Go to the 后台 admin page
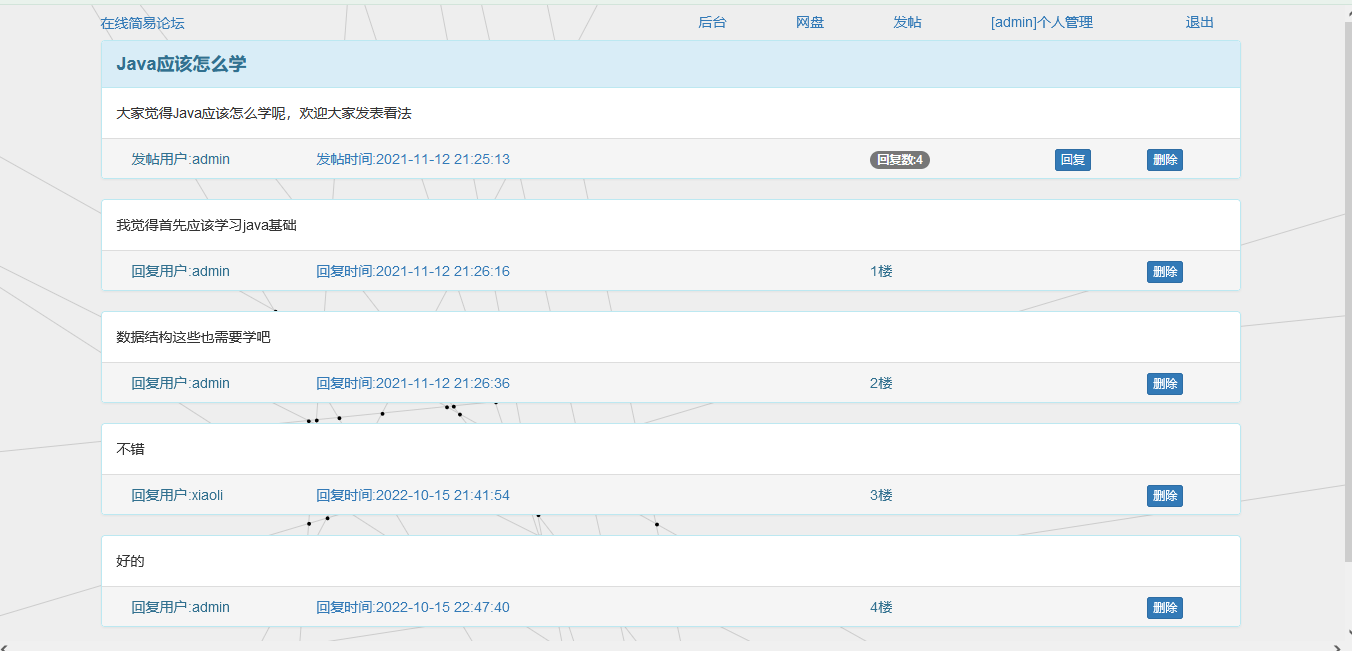The width and height of the screenshot is (1352, 651). 712,23
